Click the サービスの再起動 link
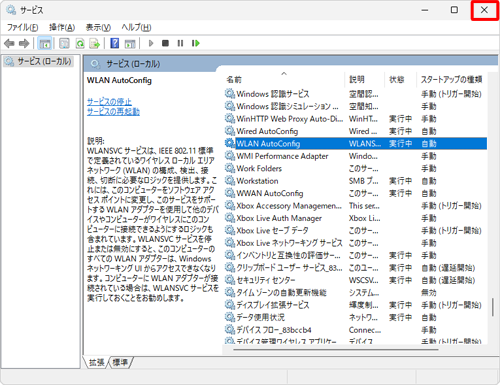This screenshot has height=385, width=500. point(113,111)
